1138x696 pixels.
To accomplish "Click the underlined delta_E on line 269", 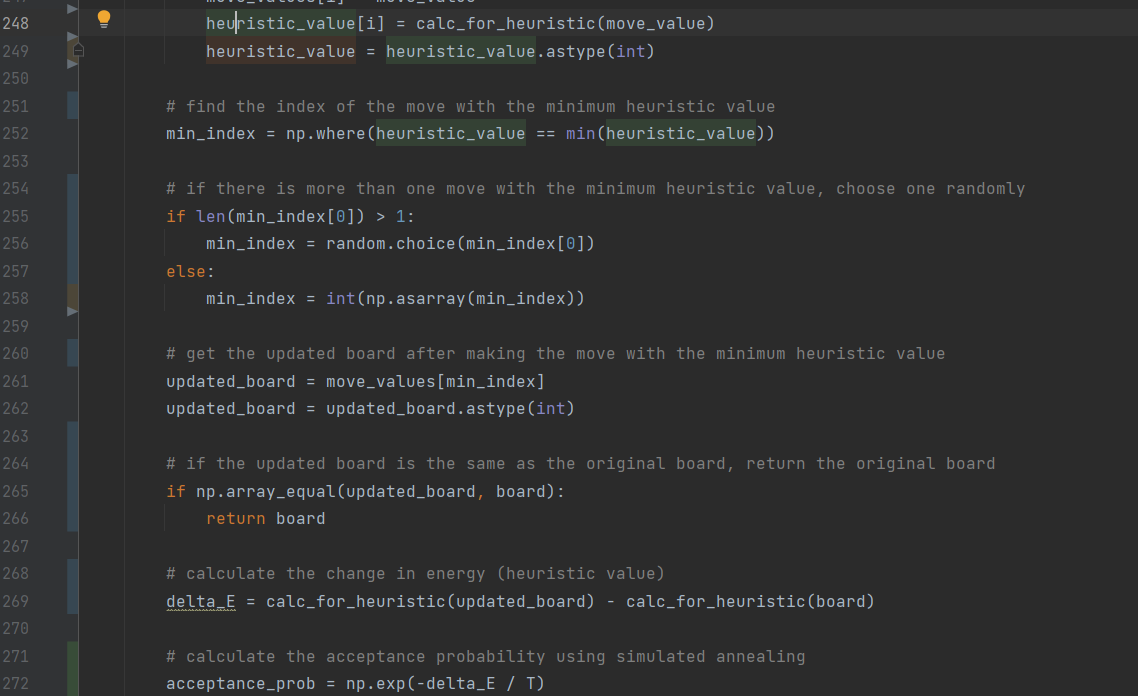I will (x=194, y=600).
